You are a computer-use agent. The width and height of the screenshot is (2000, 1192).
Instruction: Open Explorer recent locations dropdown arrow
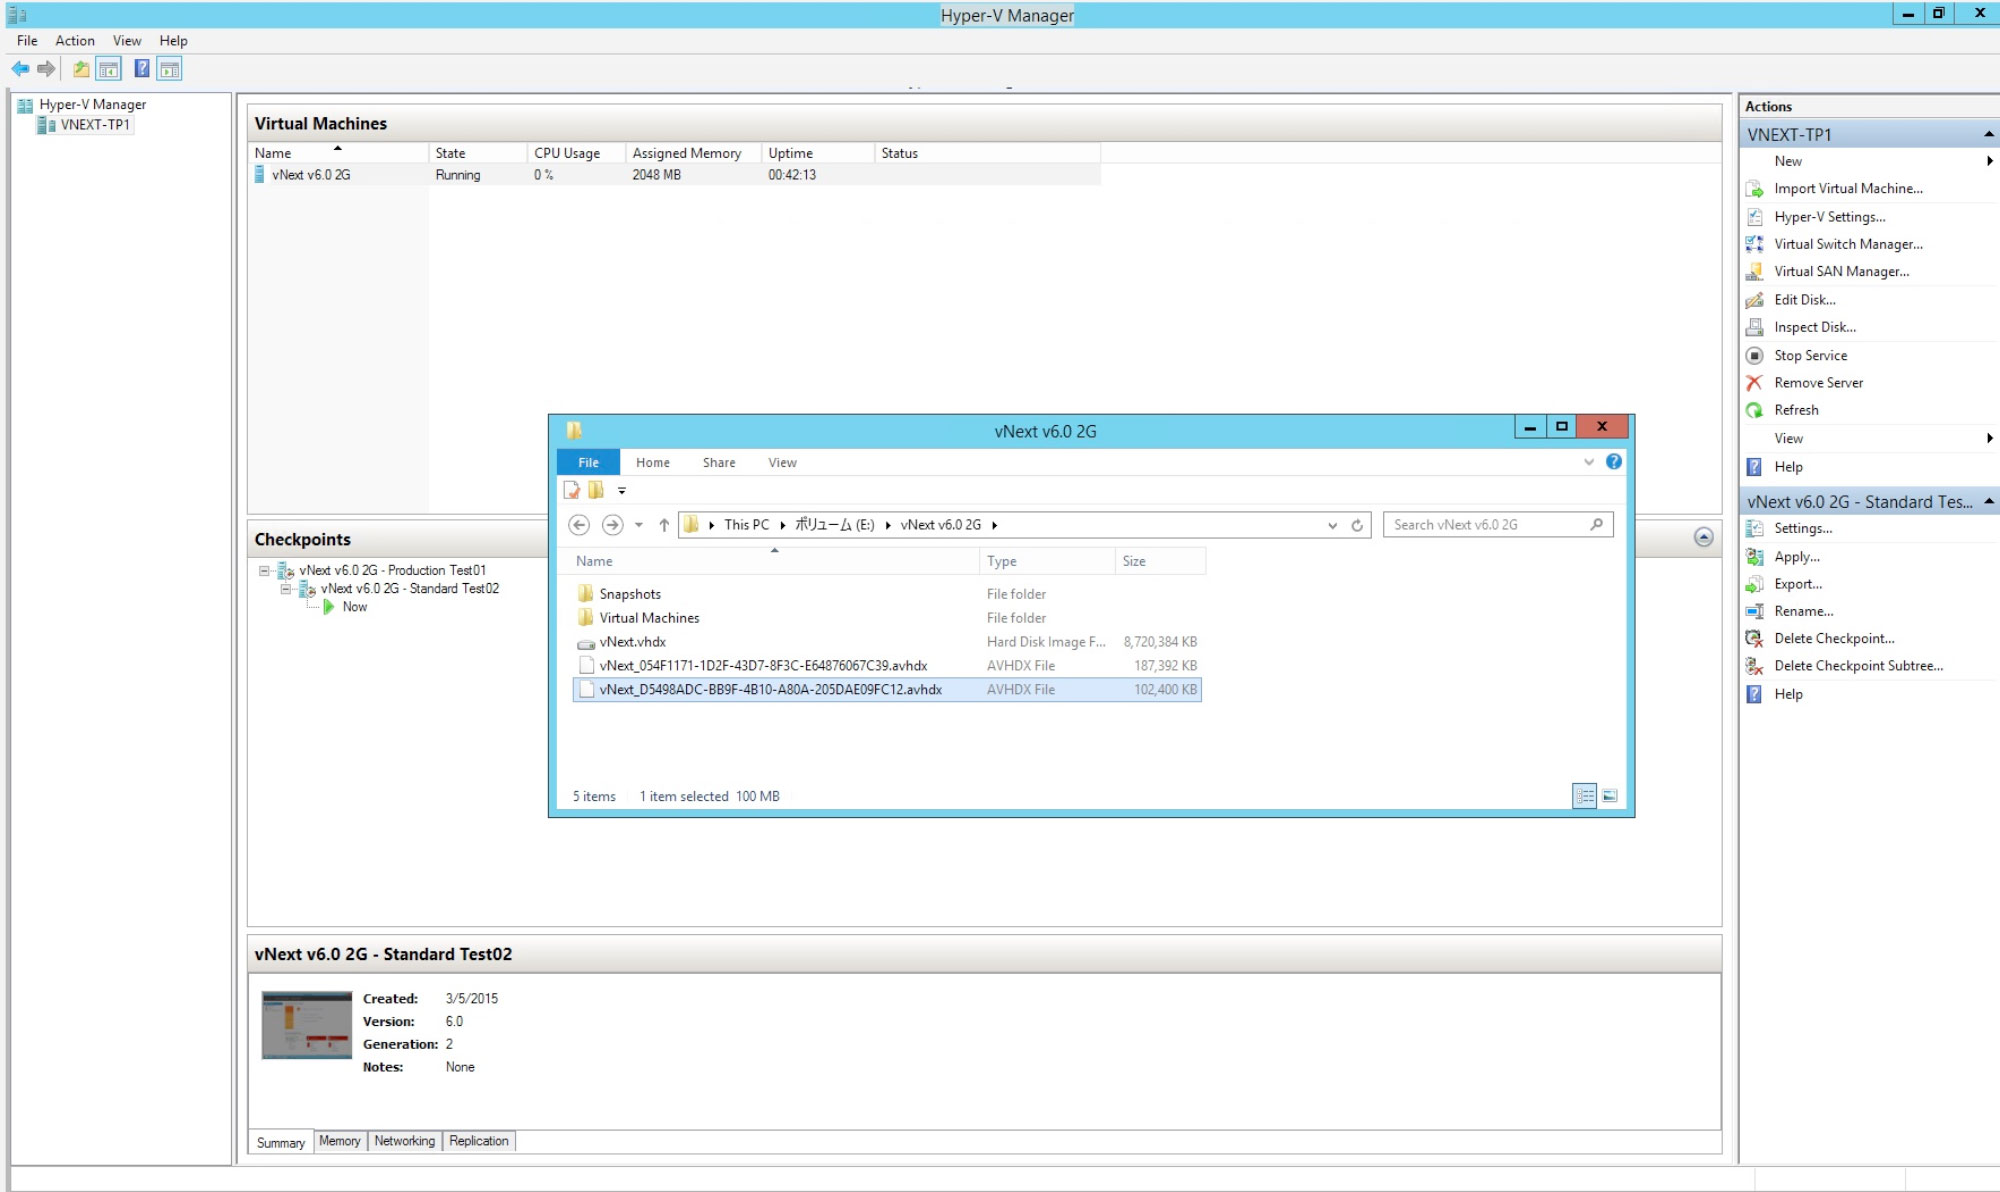(x=639, y=525)
